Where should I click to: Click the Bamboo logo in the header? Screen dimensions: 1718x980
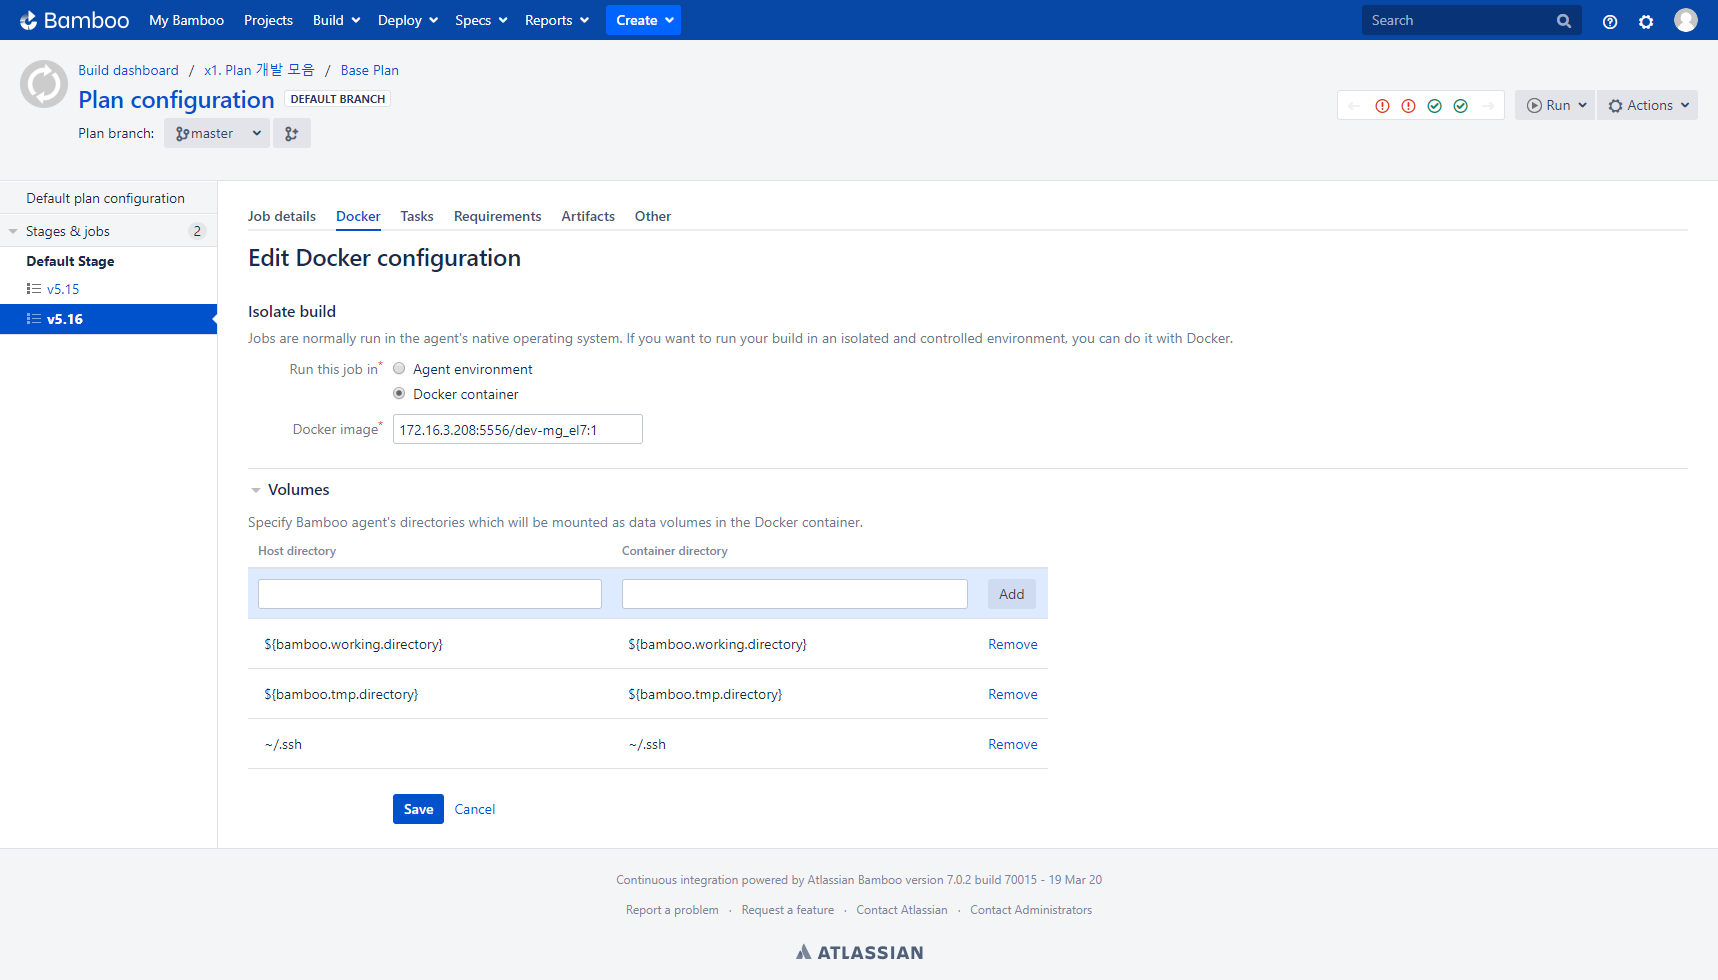pos(74,20)
